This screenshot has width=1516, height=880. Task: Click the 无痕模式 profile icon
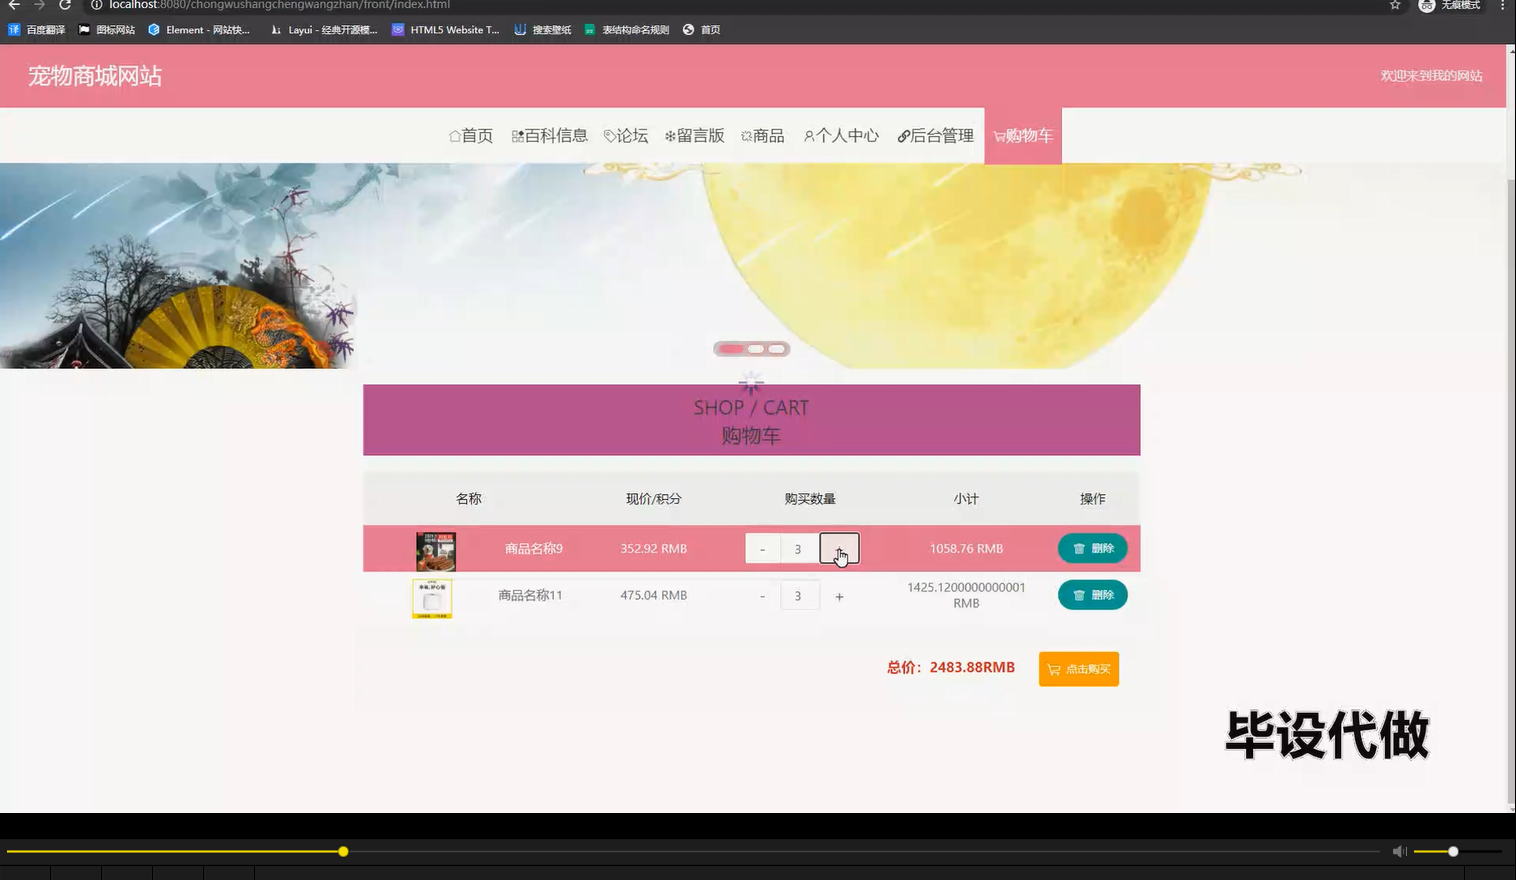[1426, 6]
